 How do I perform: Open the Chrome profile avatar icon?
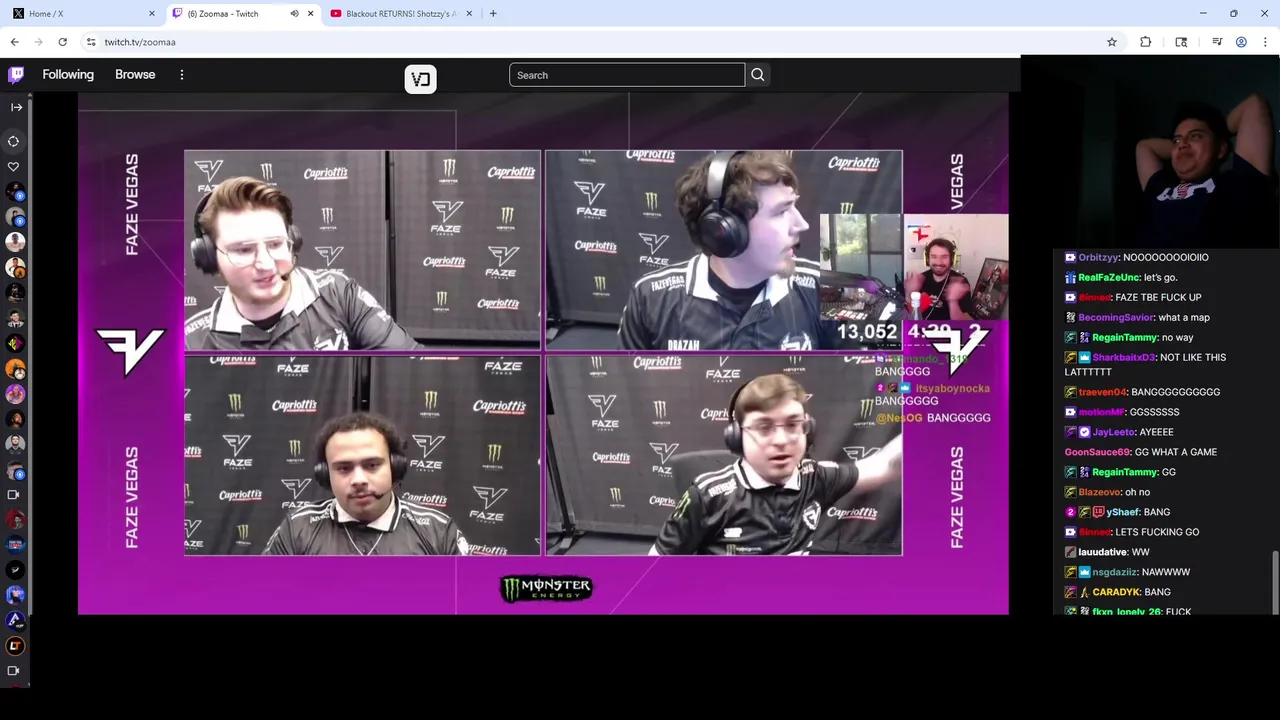coord(1241,42)
